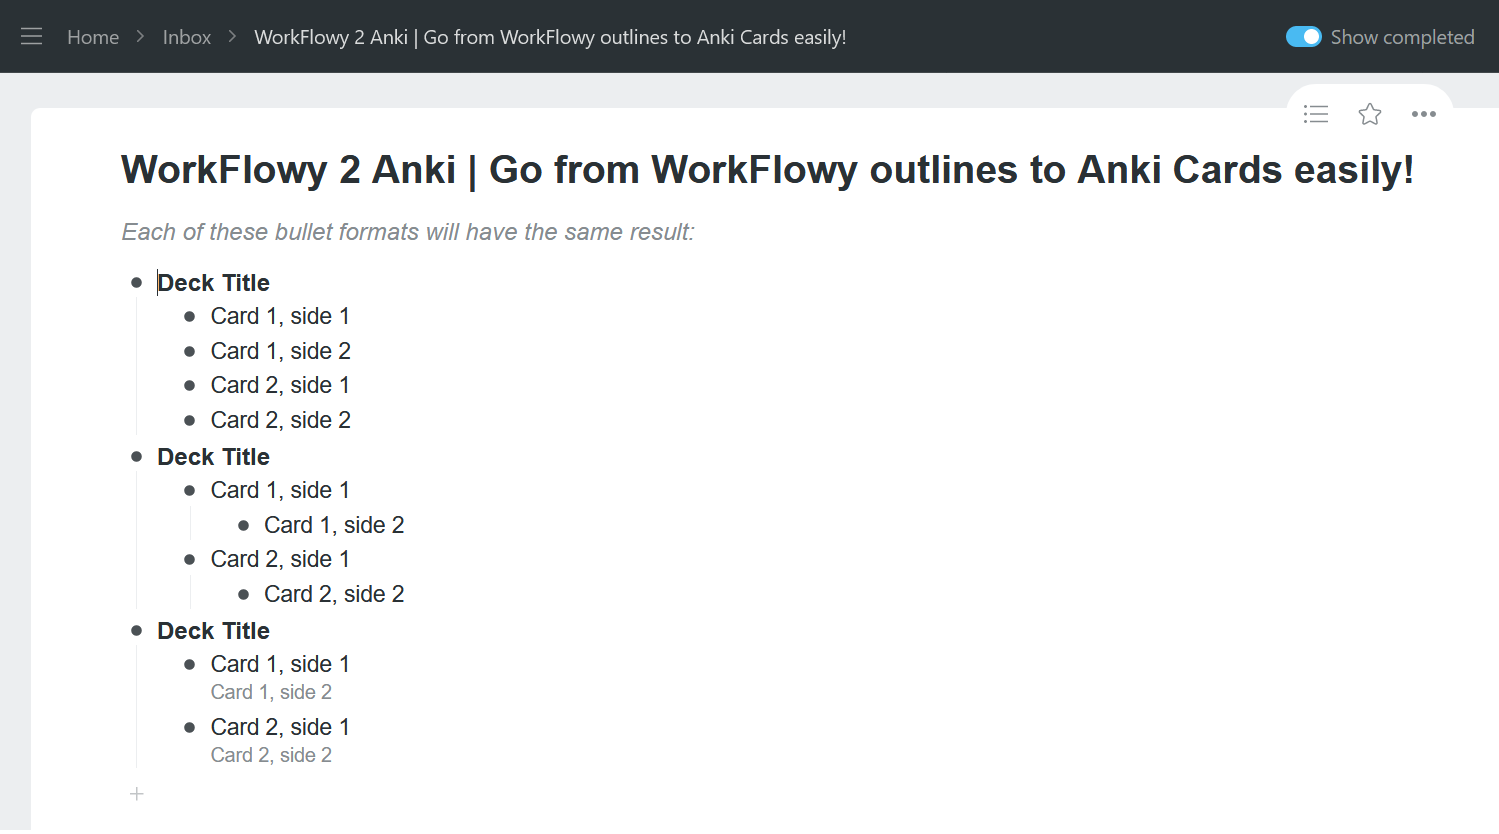Open the Home breadcrumb
The width and height of the screenshot is (1499, 834).
click(x=93, y=36)
